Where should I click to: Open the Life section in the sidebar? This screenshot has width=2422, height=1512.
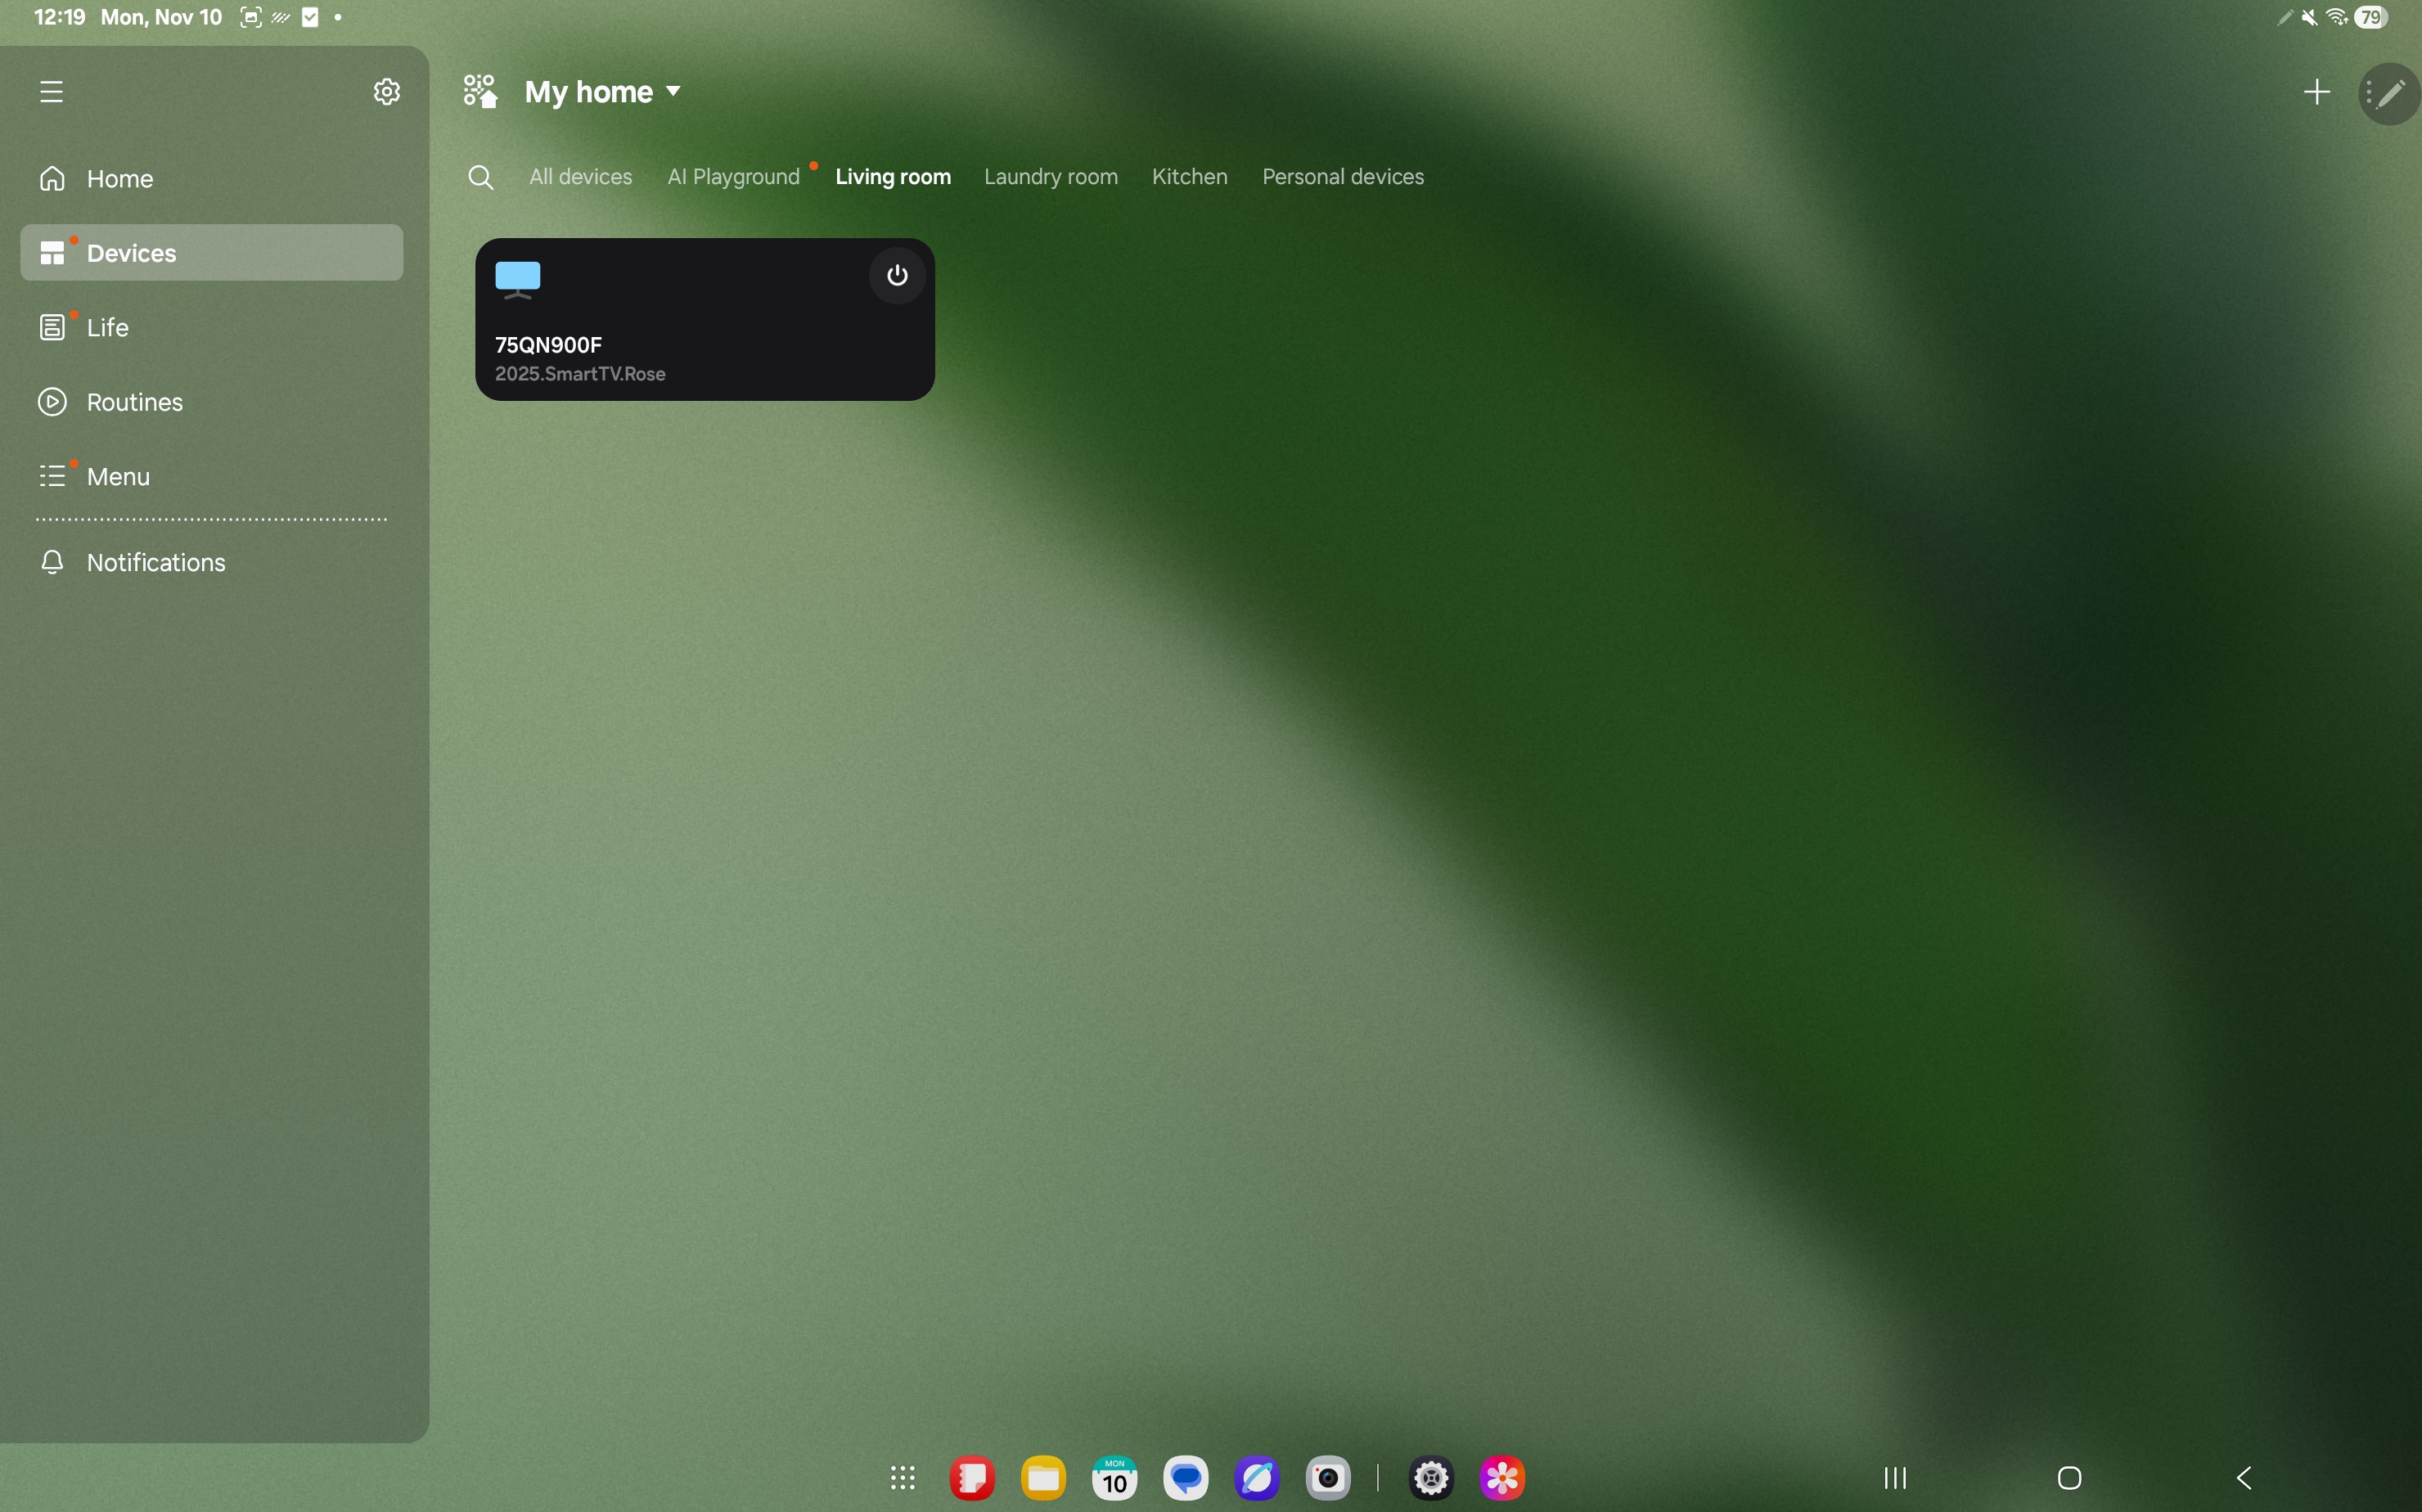point(107,328)
